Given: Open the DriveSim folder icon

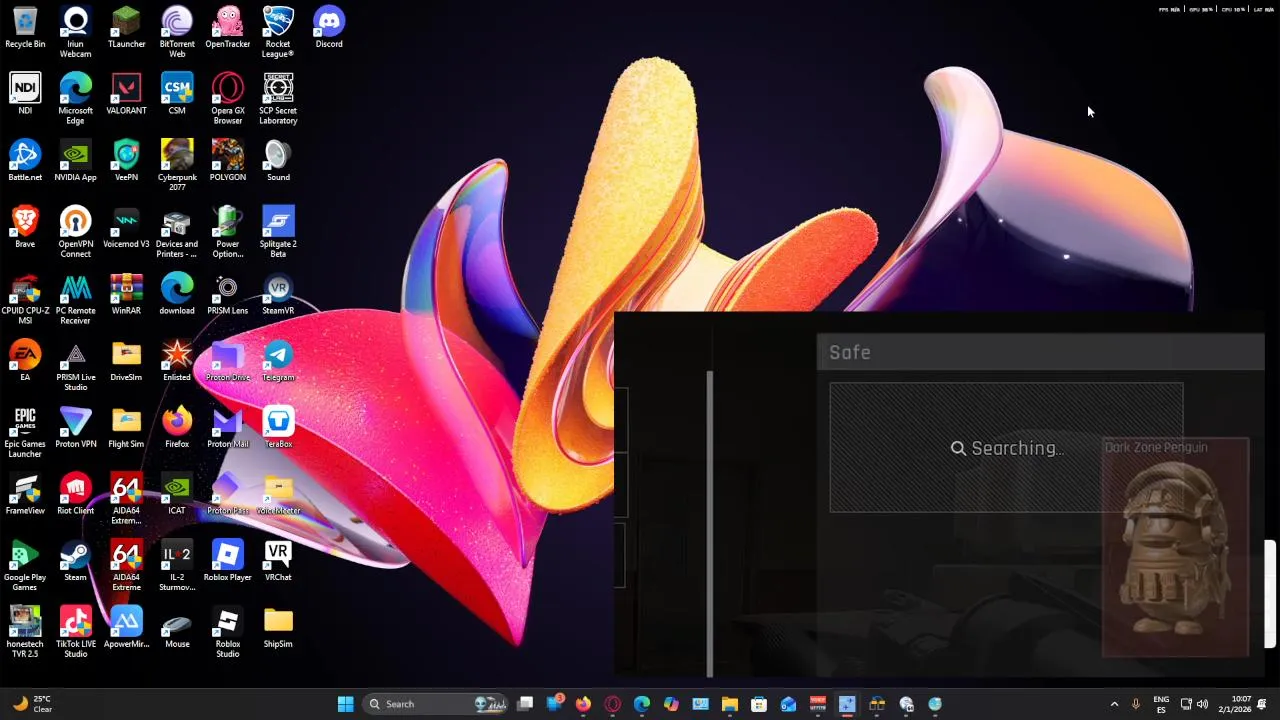Looking at the screenshot, I should point(126,362).
